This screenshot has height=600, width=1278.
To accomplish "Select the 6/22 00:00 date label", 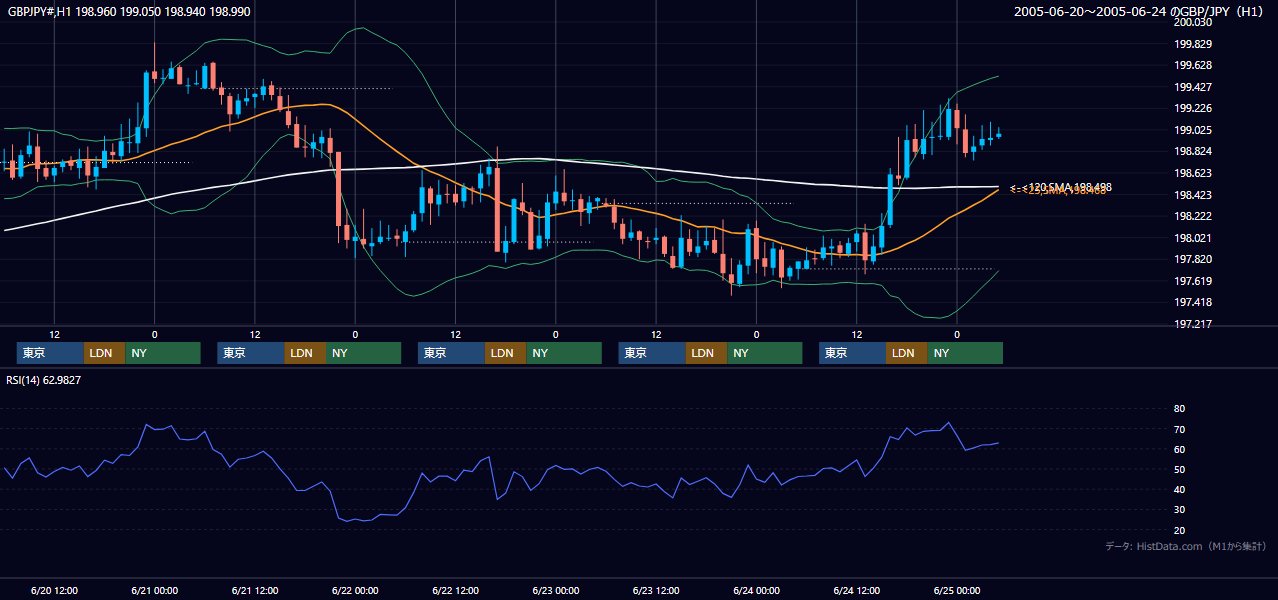I will (x=355, y=590).
